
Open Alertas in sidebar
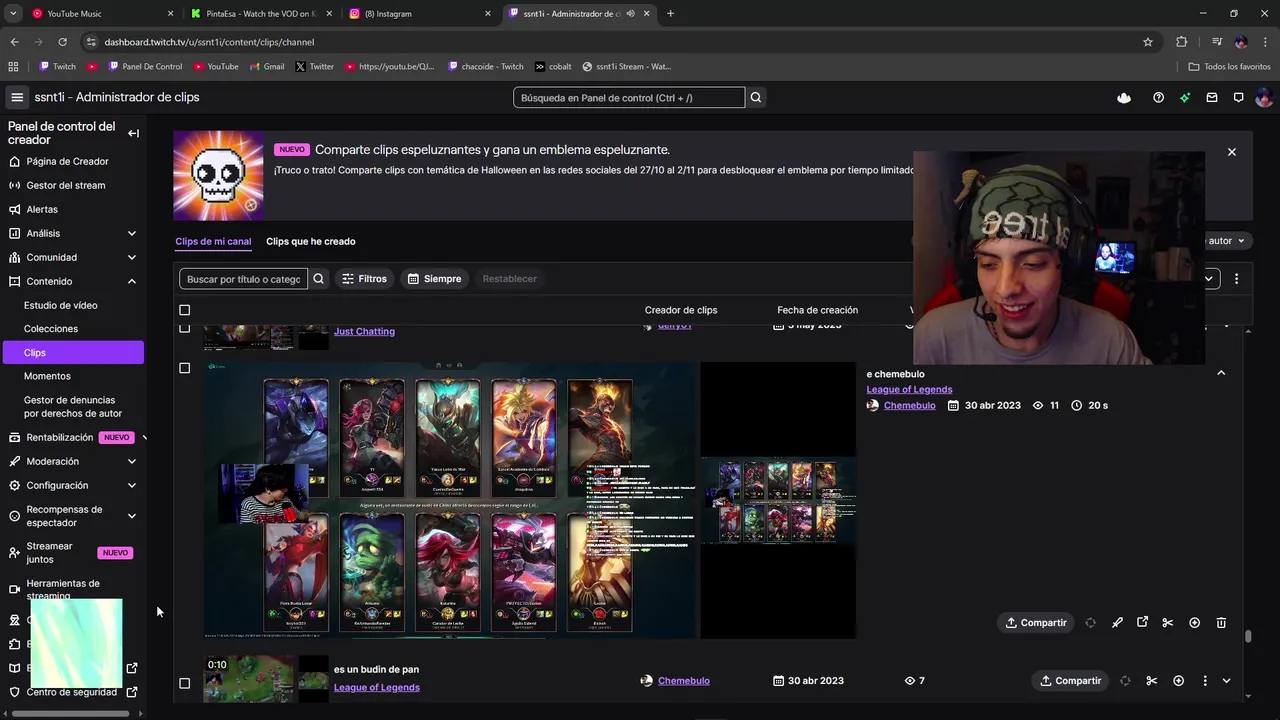click(42, 209)
